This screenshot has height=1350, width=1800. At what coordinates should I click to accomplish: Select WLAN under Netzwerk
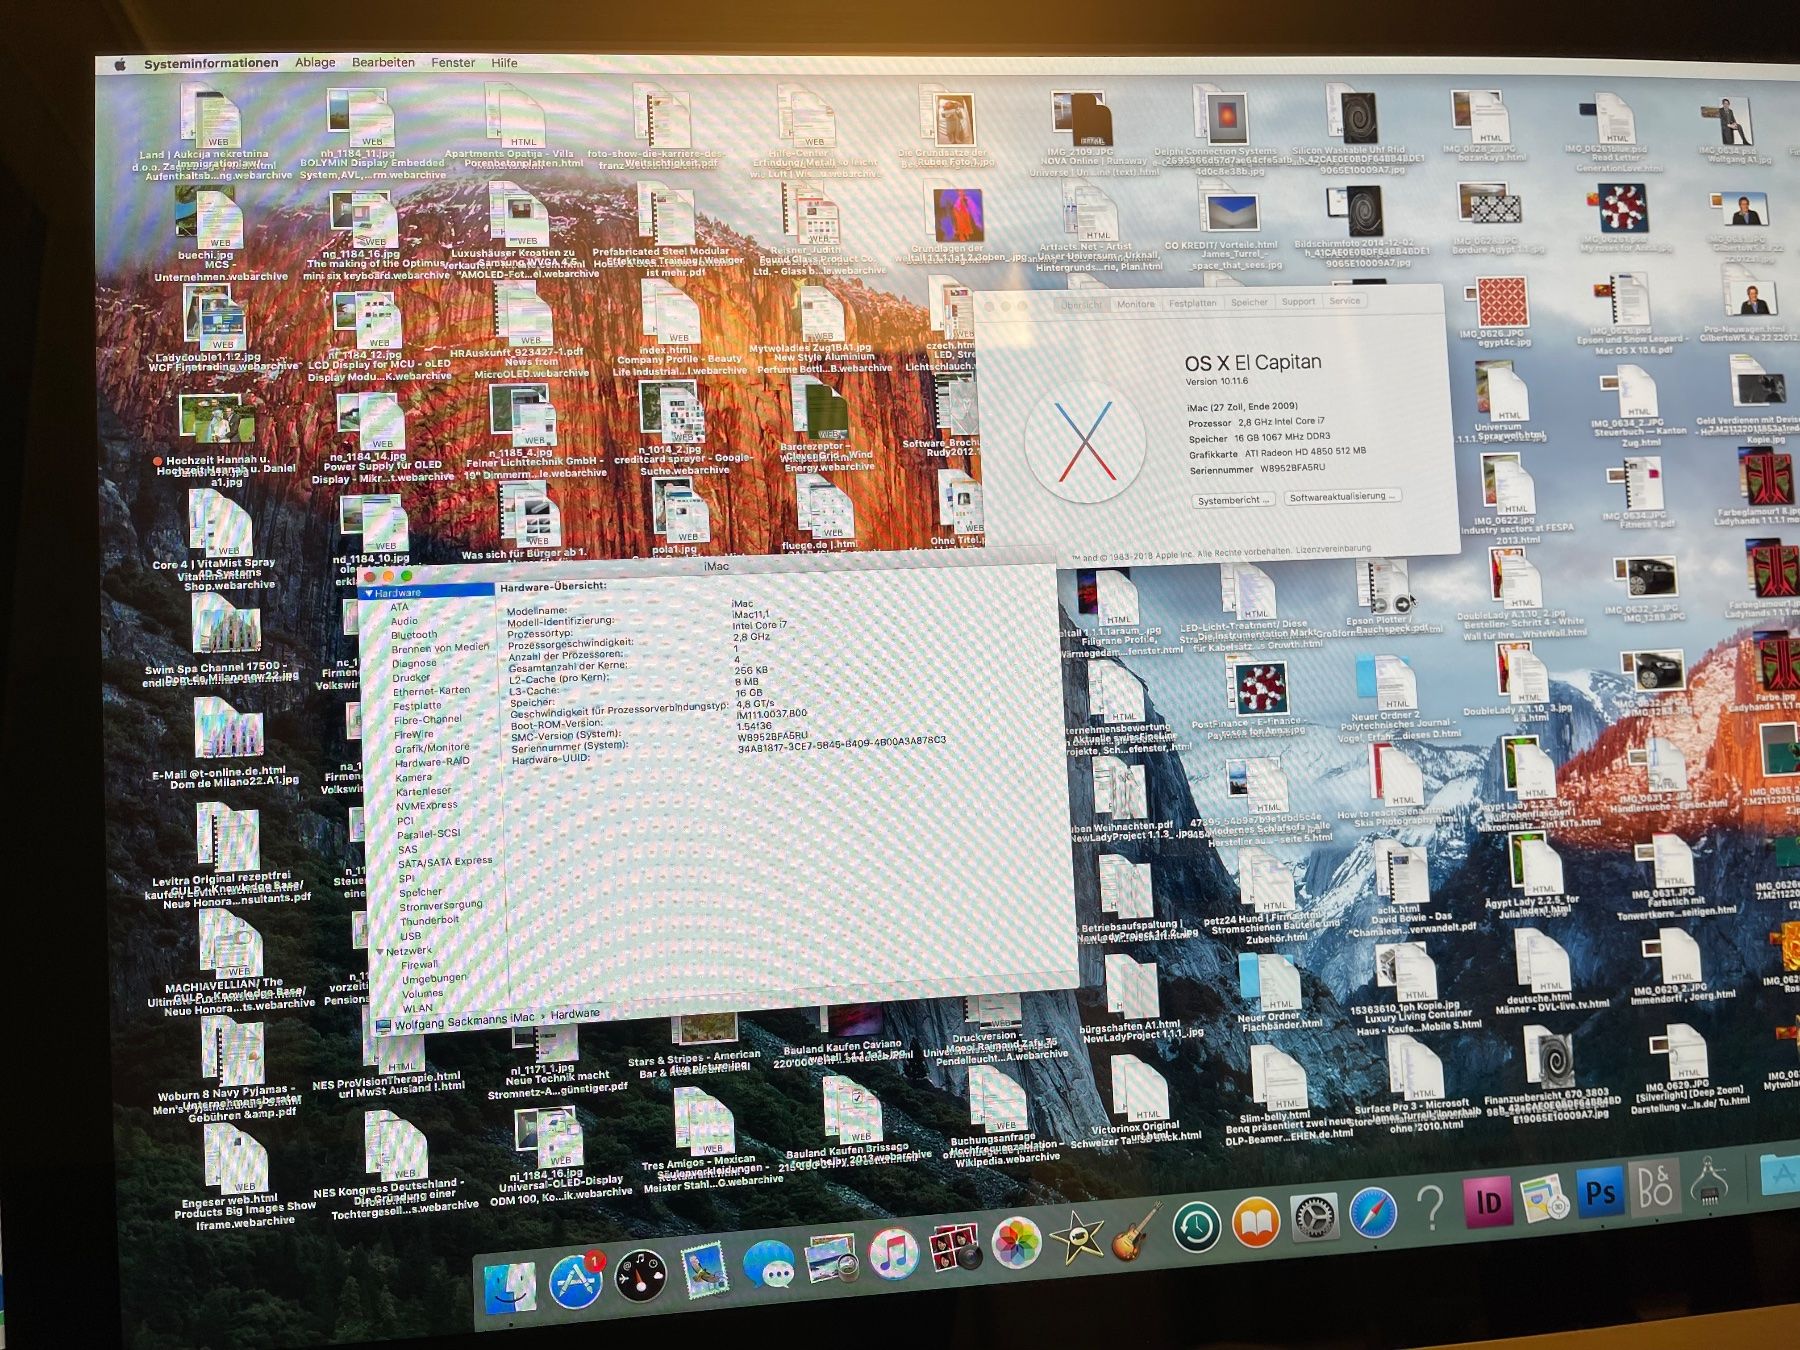click(417, 1008)
